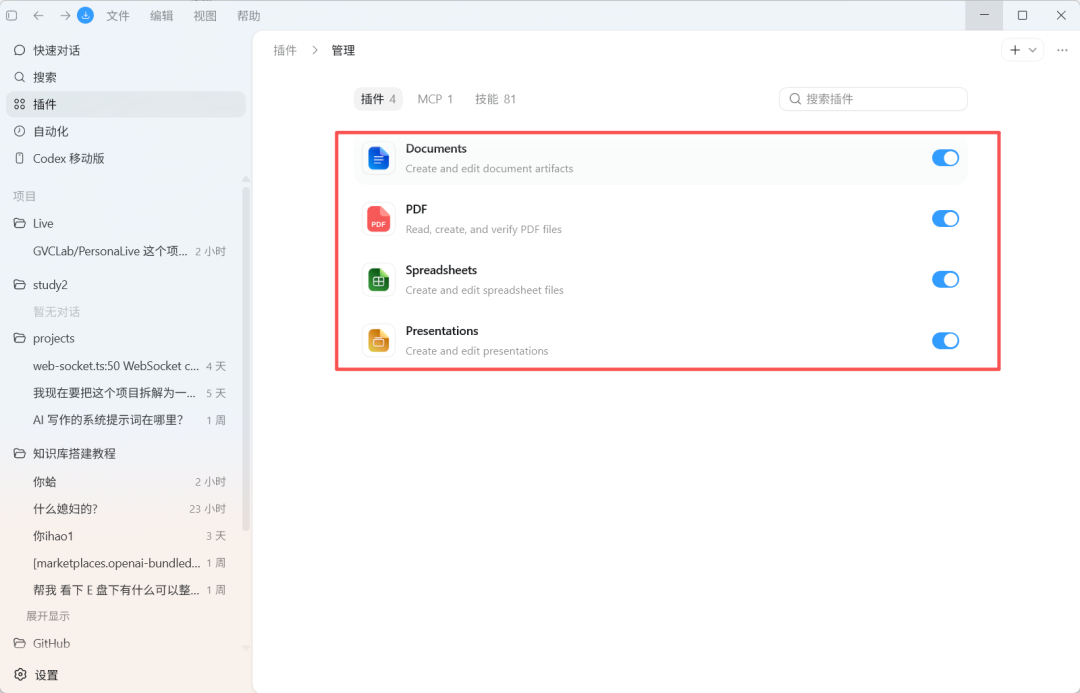Click the Documents plugin icon
Screen dimensions: 1080x693
378,158
